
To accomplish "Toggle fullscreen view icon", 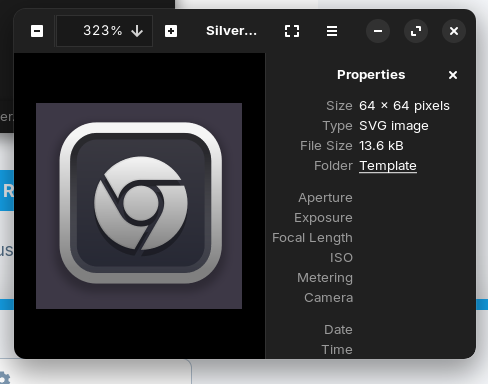I will coord(292,31).
